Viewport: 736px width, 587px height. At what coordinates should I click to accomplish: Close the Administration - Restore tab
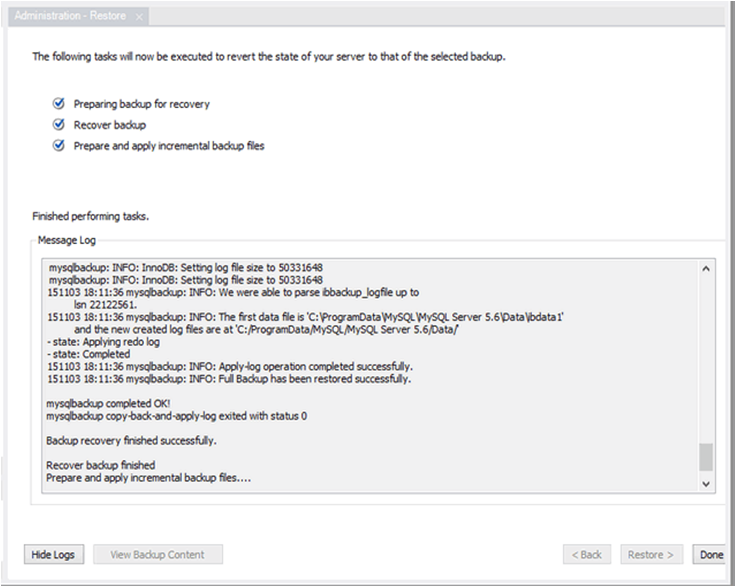click(x=139, y=17)
